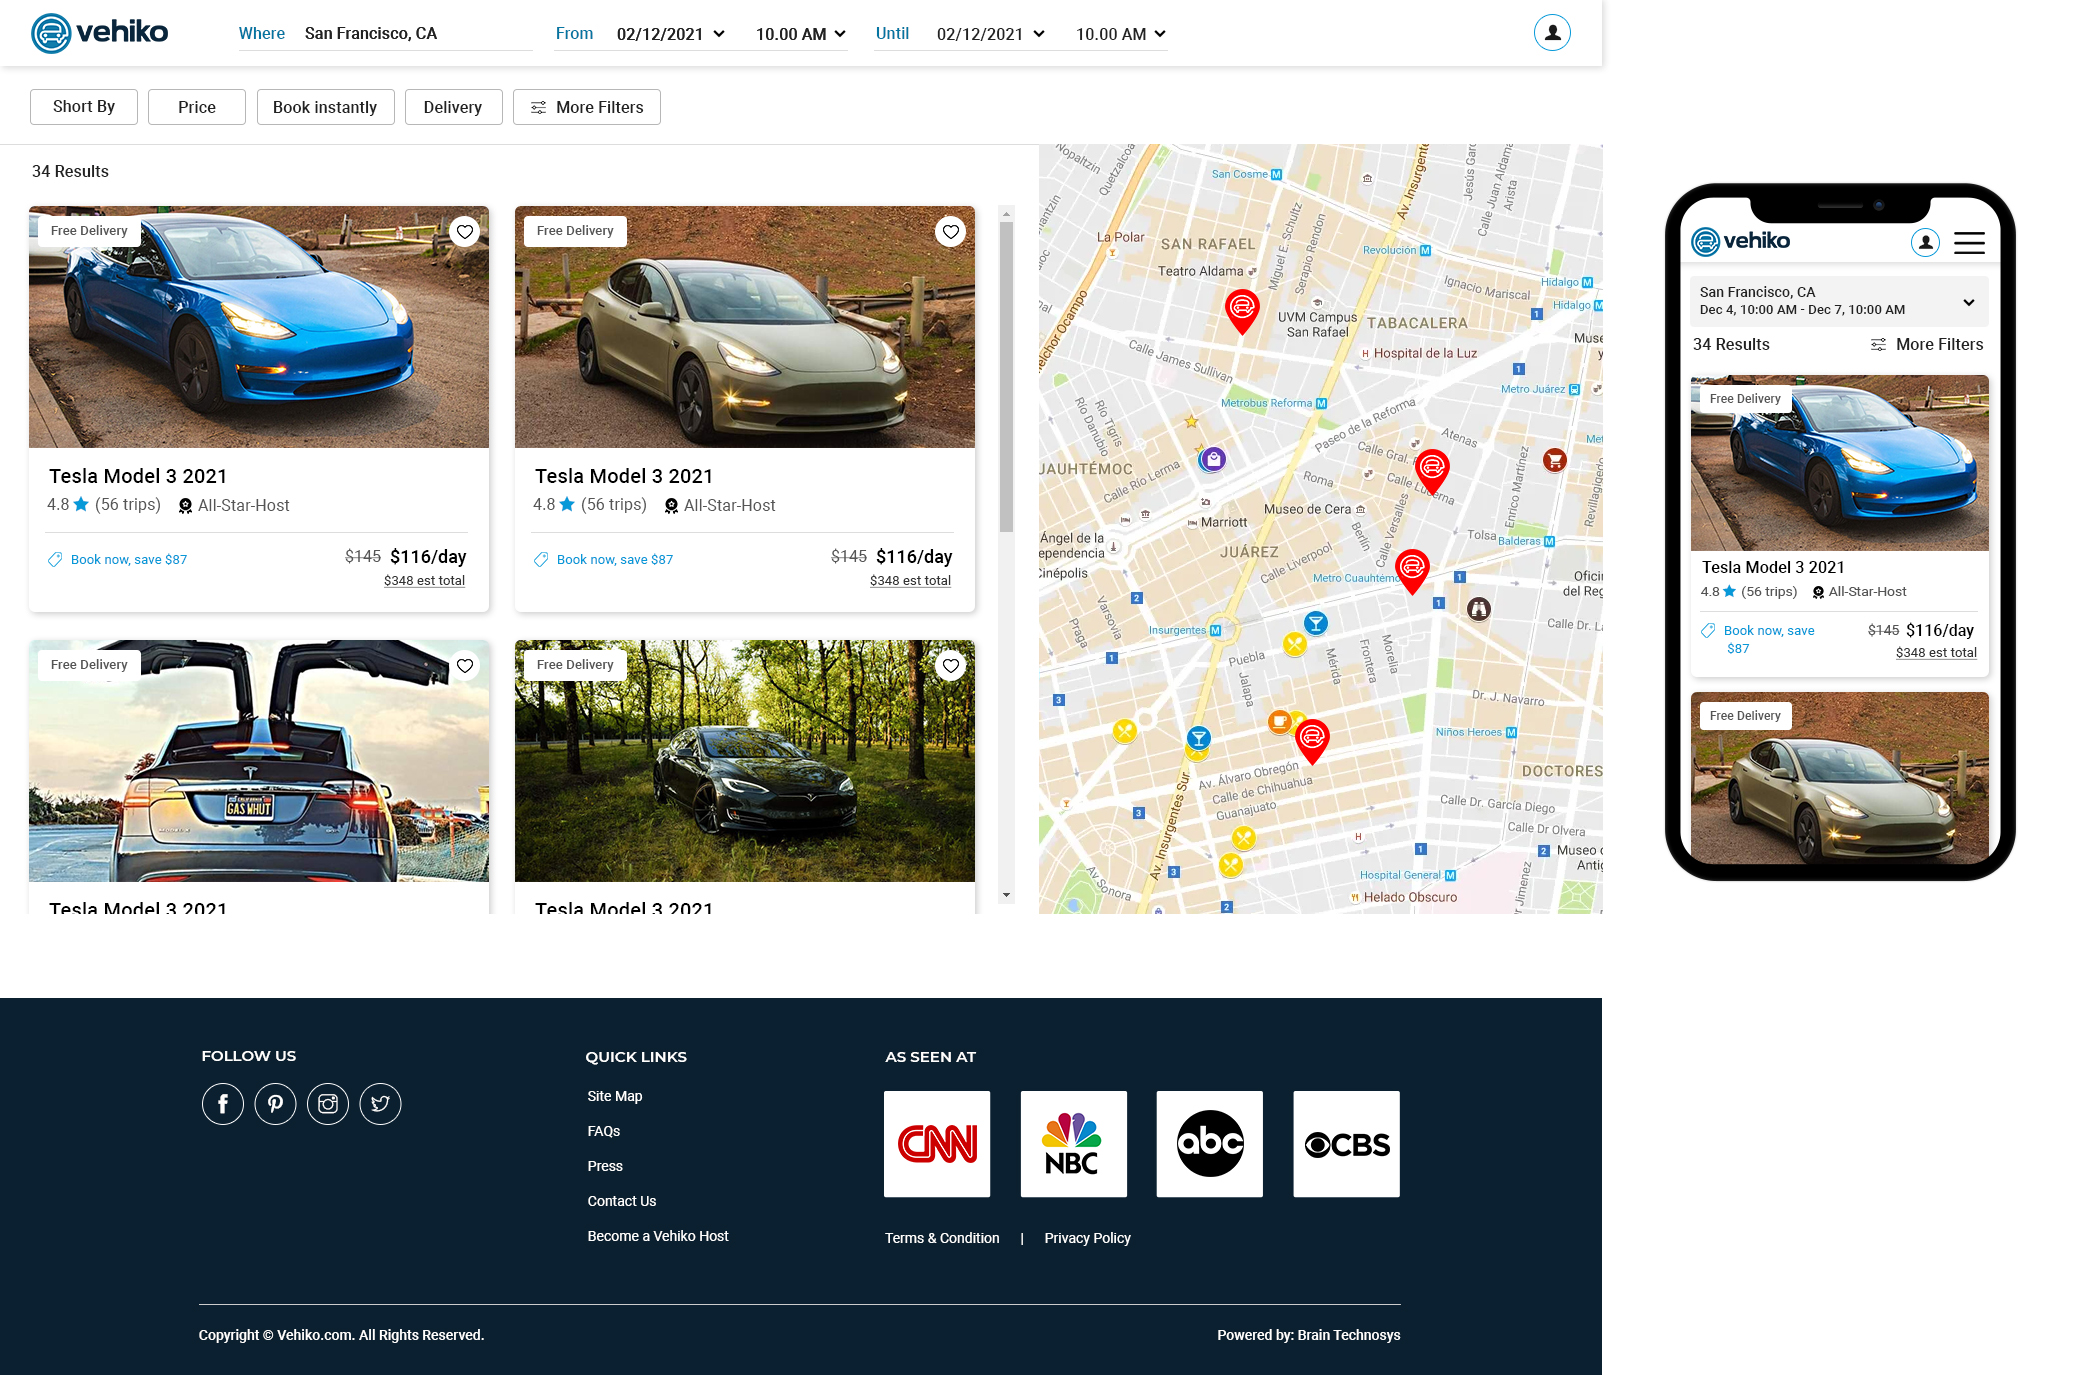
Task: Expand mobile location and dates chevron
Action: pyautogui.click(x=1968, y=302)
